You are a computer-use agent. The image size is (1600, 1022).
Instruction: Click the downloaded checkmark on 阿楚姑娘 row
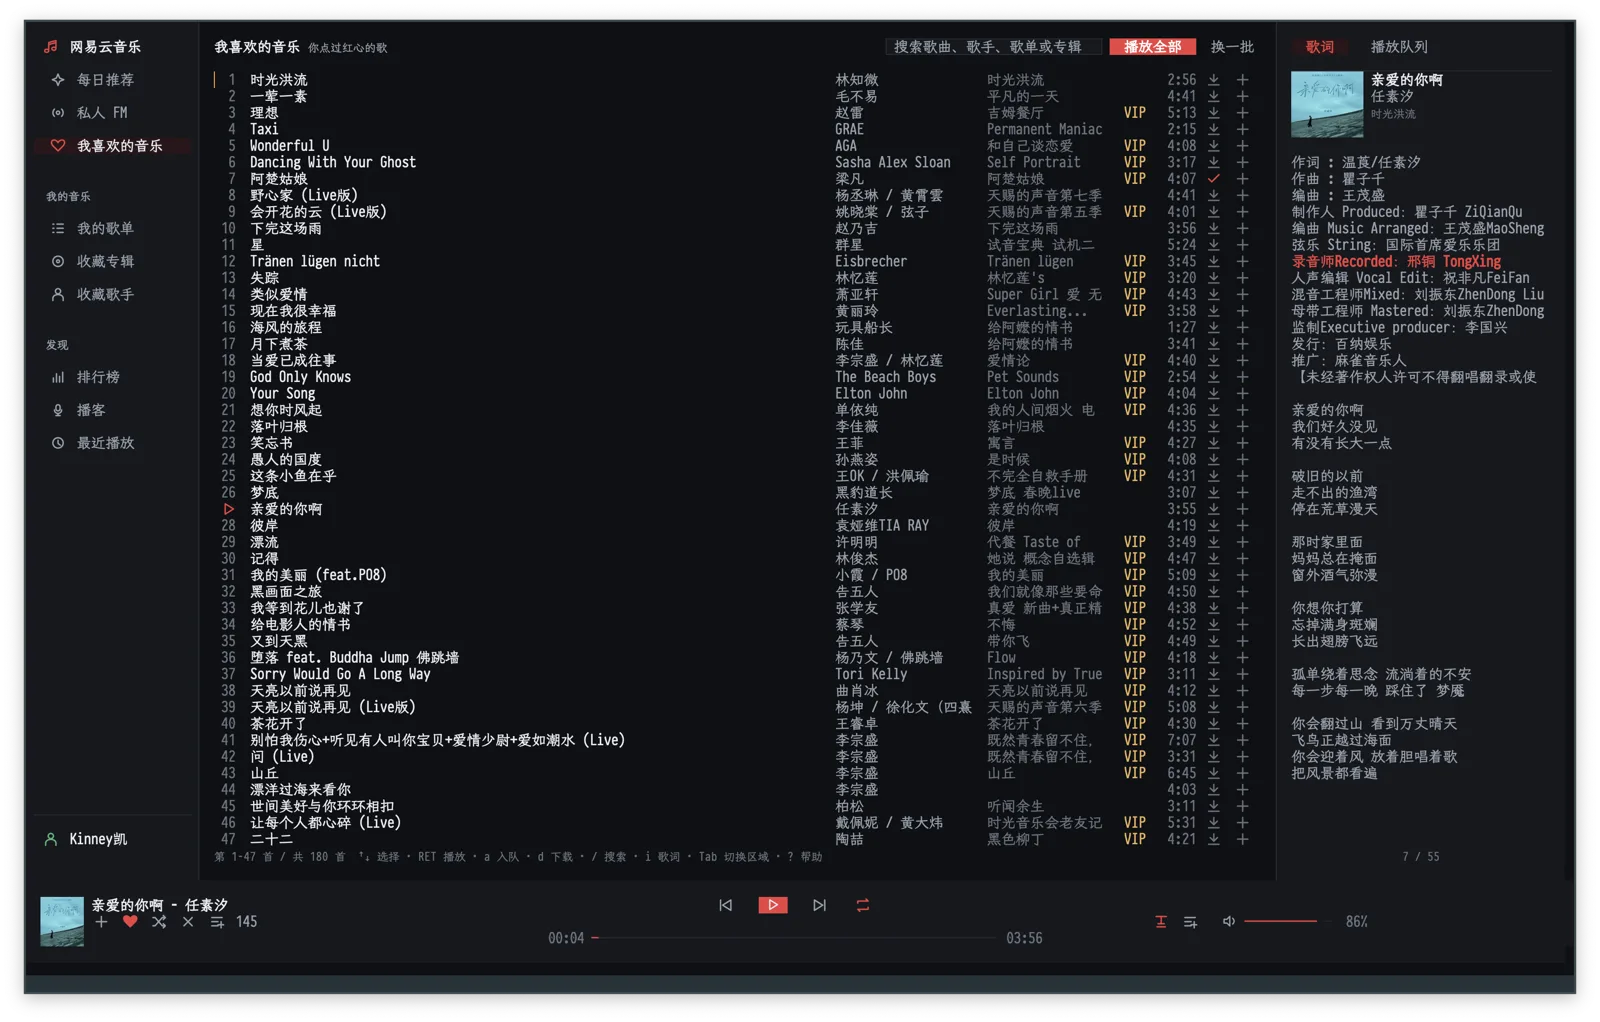tap(1214, 179)
